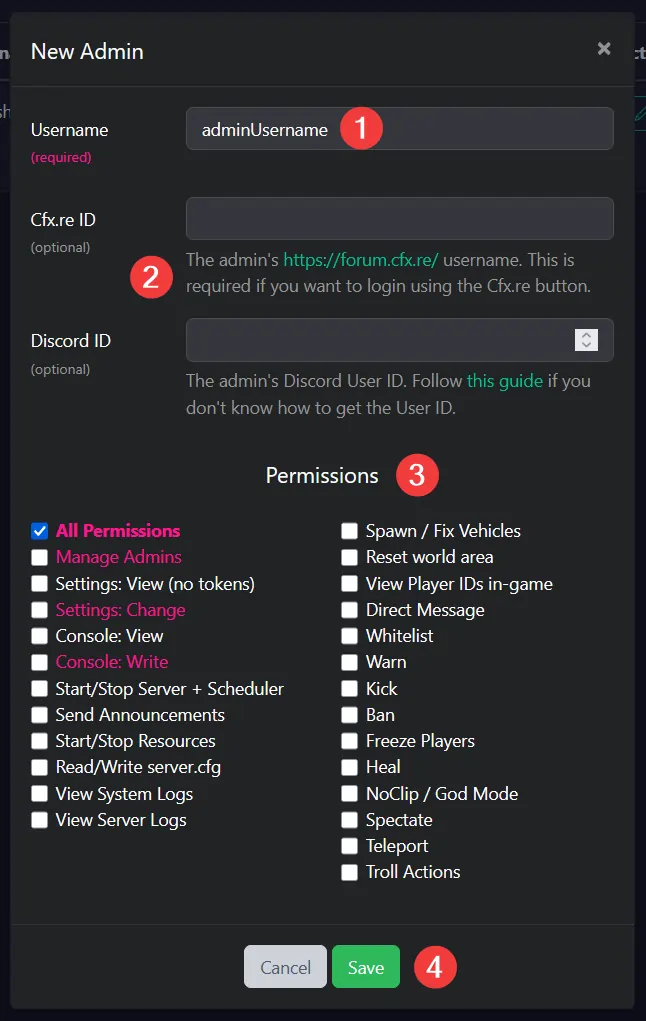Tick the Console: Write checkbox
Viewport: 646px width, 1021px height.
click(x=40, y=662)
